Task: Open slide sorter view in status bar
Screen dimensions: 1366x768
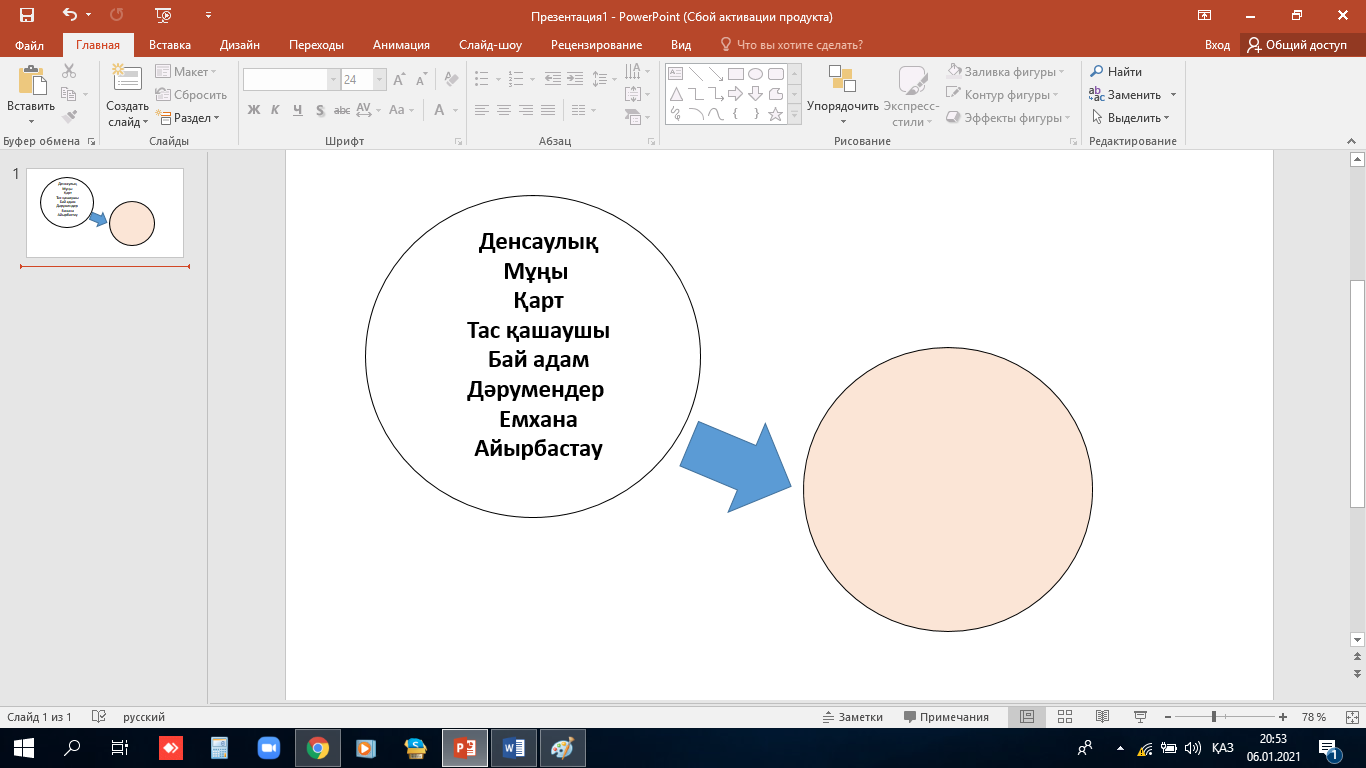Action: [1065, 717]
